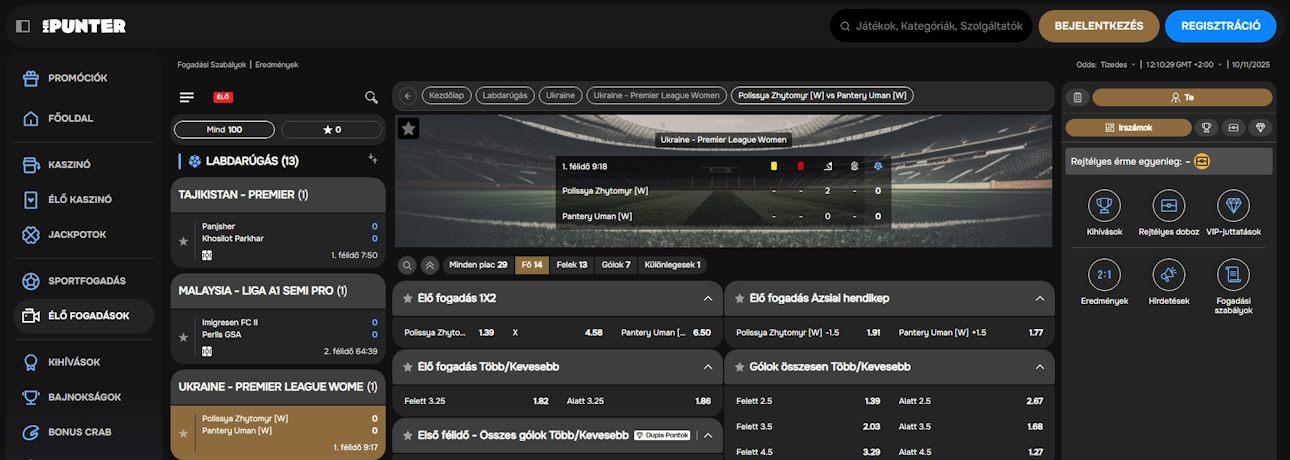
Task: Collapse the Élő fogadás Ázsiai hendikep market
Action: pos(1038,298)
